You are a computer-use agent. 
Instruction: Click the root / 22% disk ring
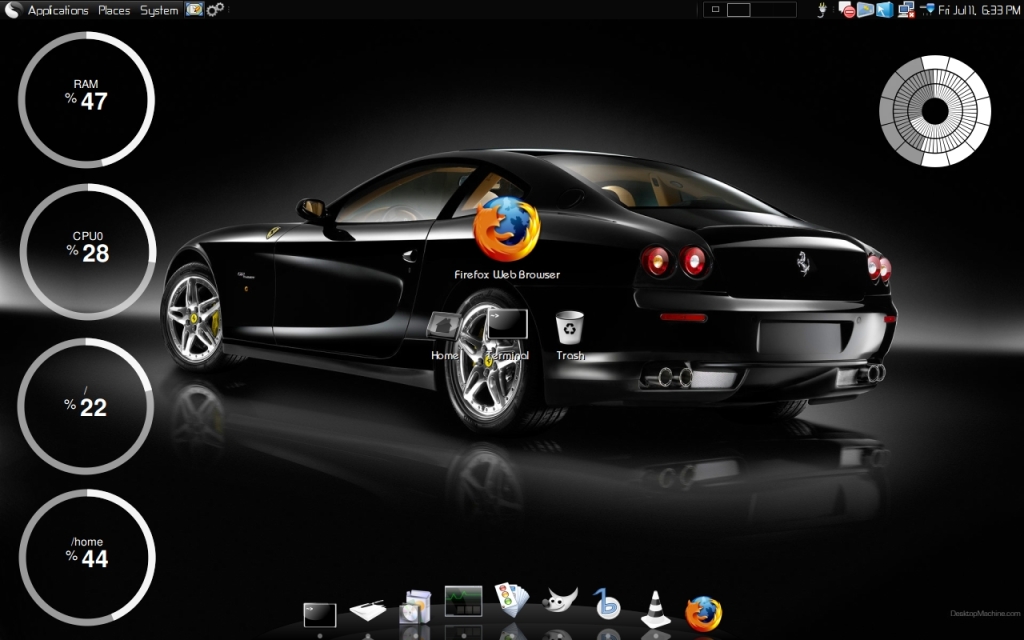86,406
